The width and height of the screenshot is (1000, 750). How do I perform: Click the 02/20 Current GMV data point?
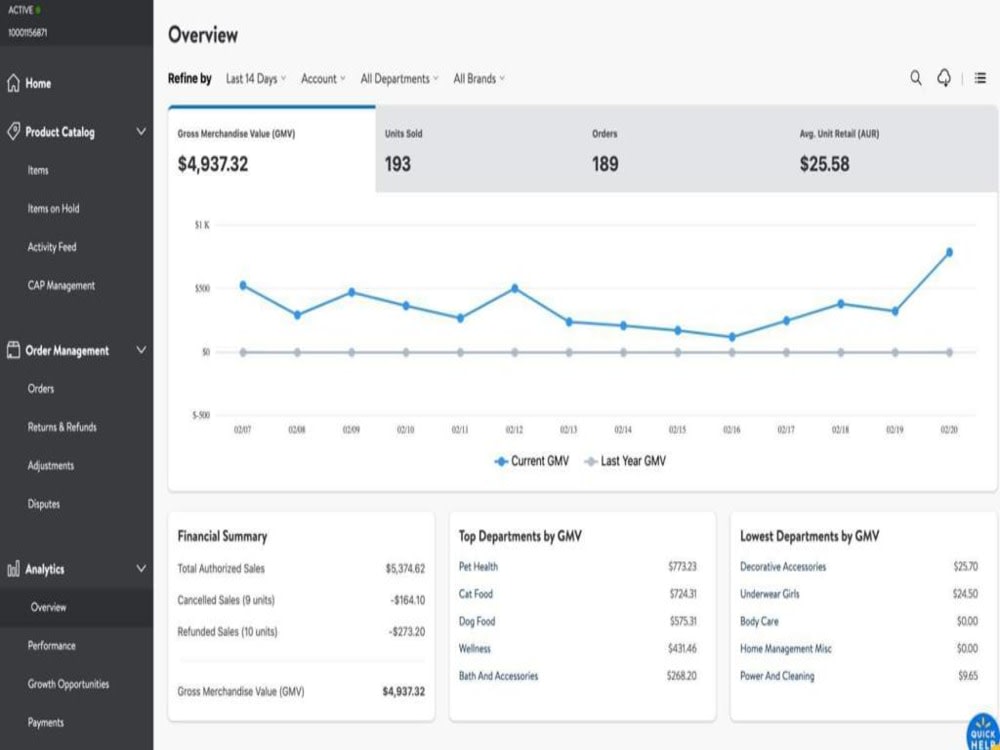coord(949,253)
